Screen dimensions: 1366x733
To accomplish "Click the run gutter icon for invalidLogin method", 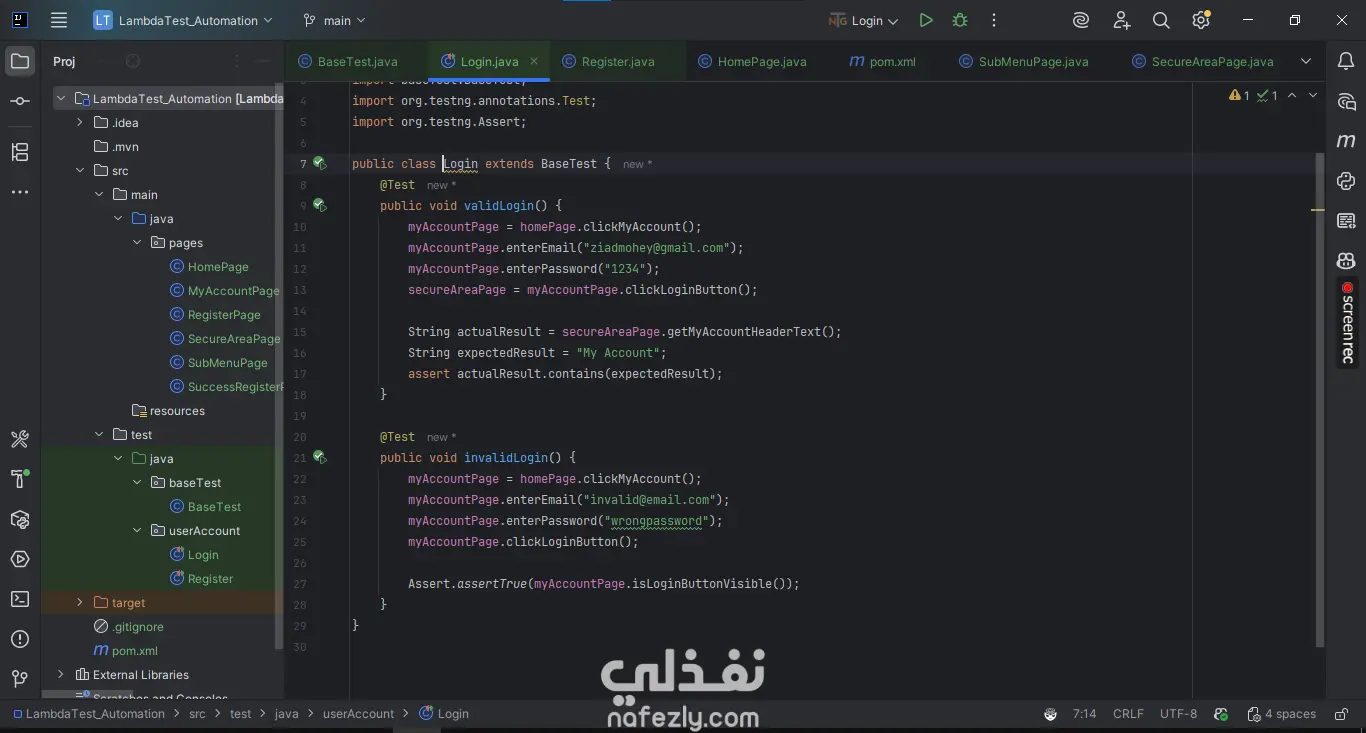I will click(319, 457).
